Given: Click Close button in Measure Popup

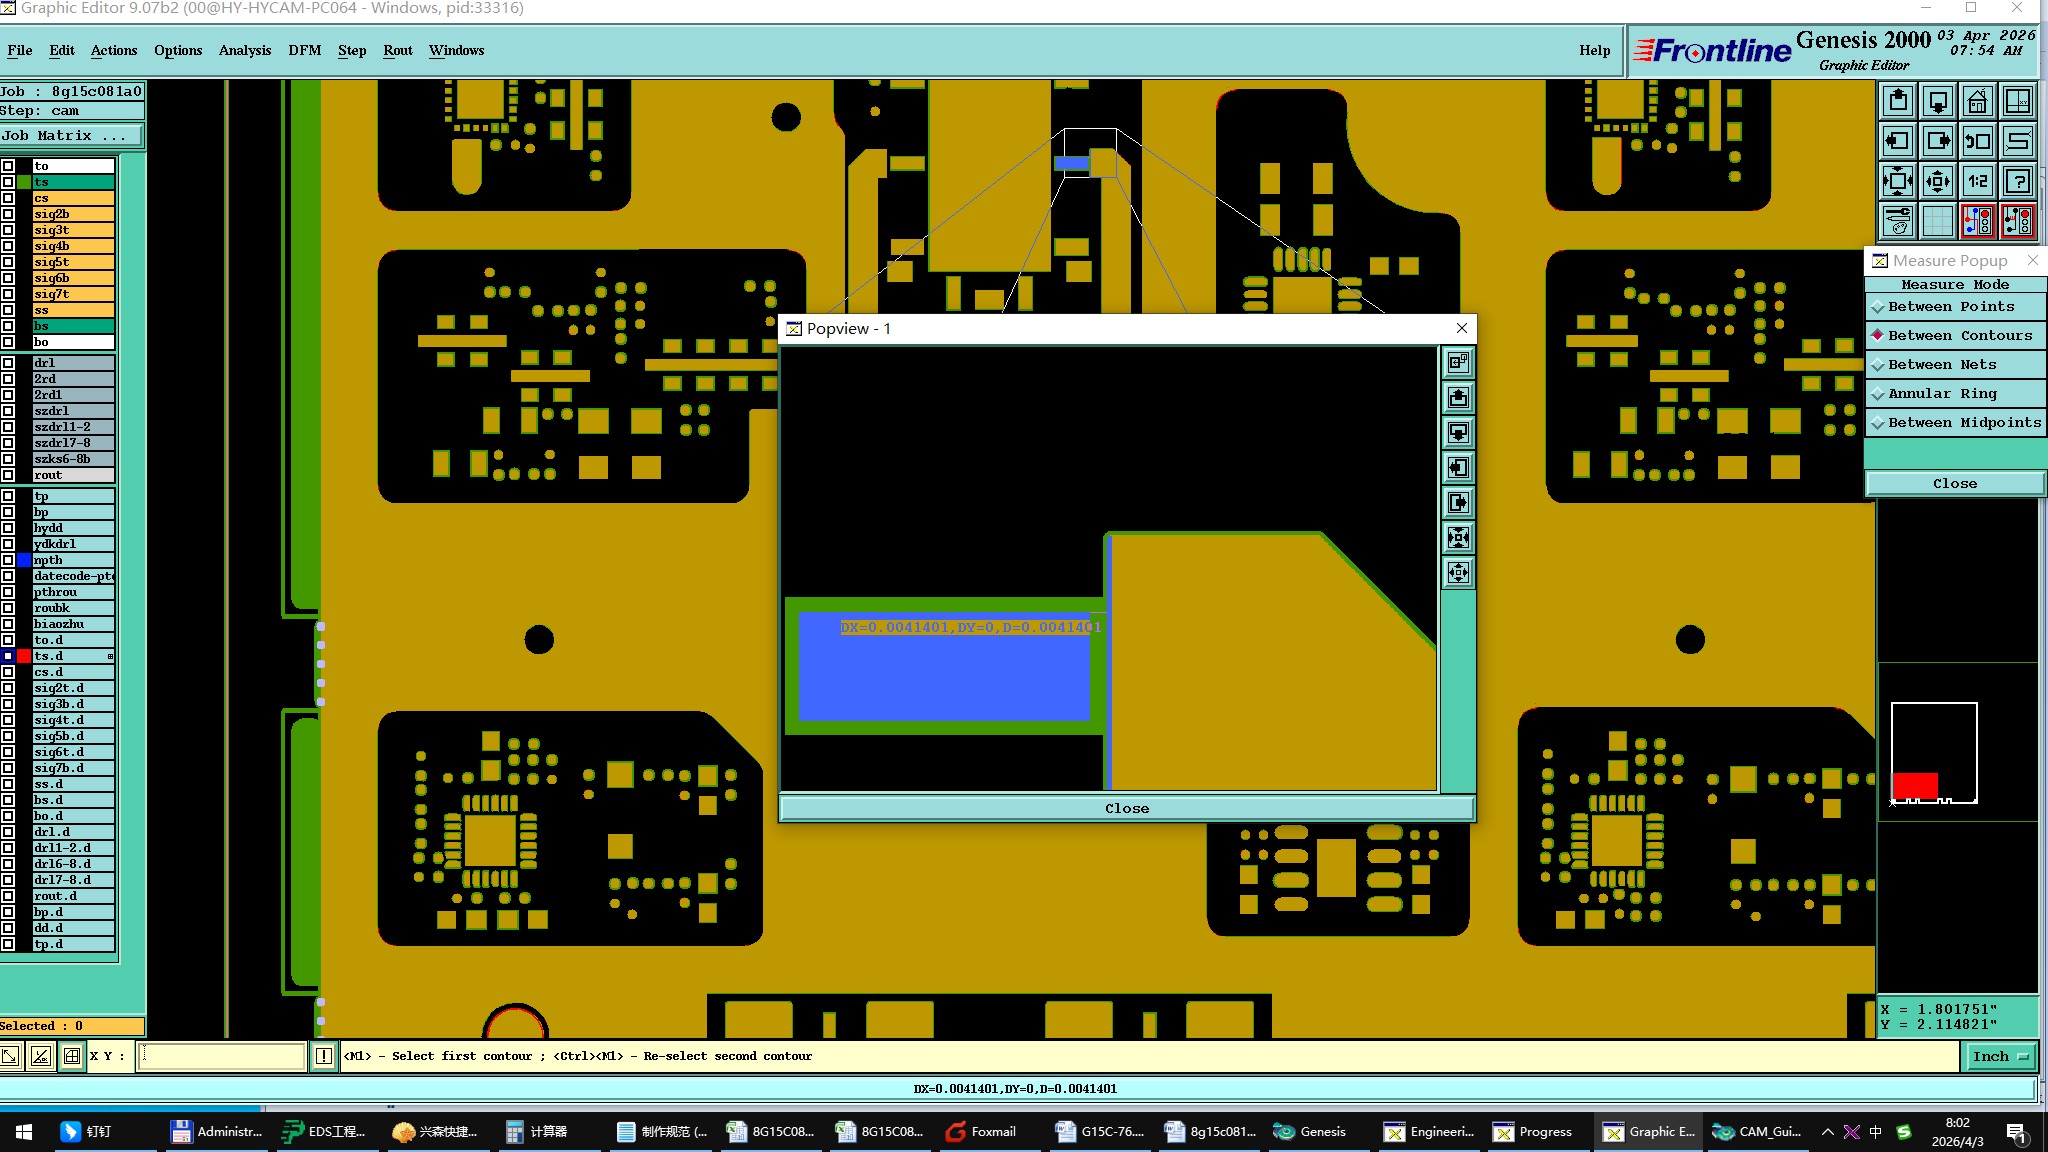Looking at the screenshot, I should coord(1954,483).
